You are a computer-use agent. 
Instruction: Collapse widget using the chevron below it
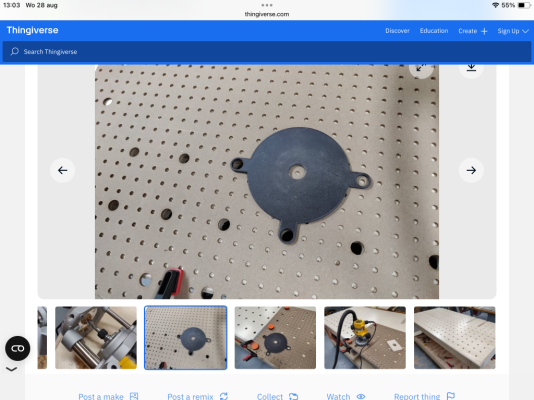point(11,369)
